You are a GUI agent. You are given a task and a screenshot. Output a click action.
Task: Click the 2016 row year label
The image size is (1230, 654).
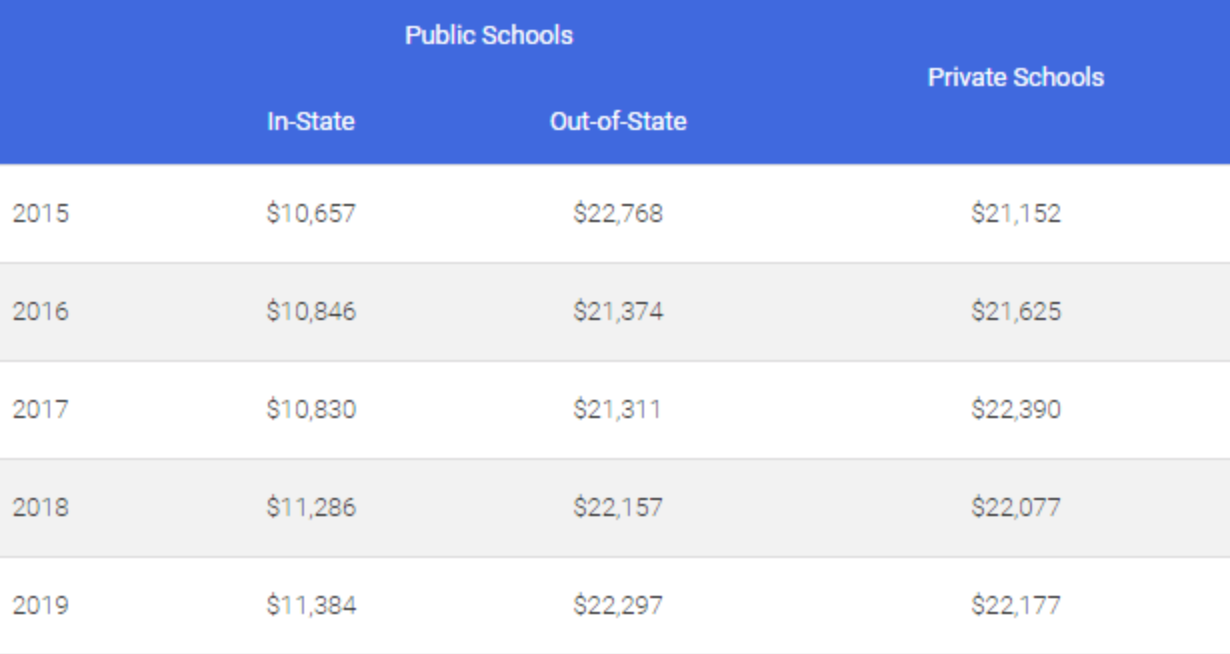pos(41,311)
